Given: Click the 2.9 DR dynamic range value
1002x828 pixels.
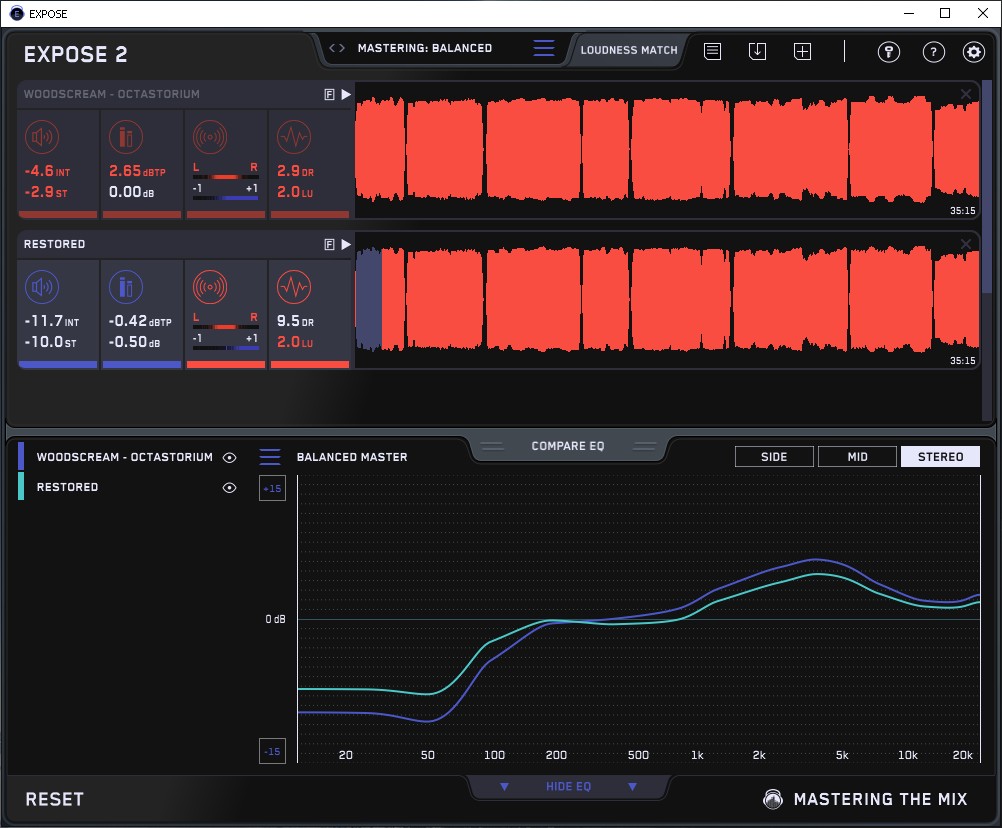Looking at the screenshot, I should [295, 171].
